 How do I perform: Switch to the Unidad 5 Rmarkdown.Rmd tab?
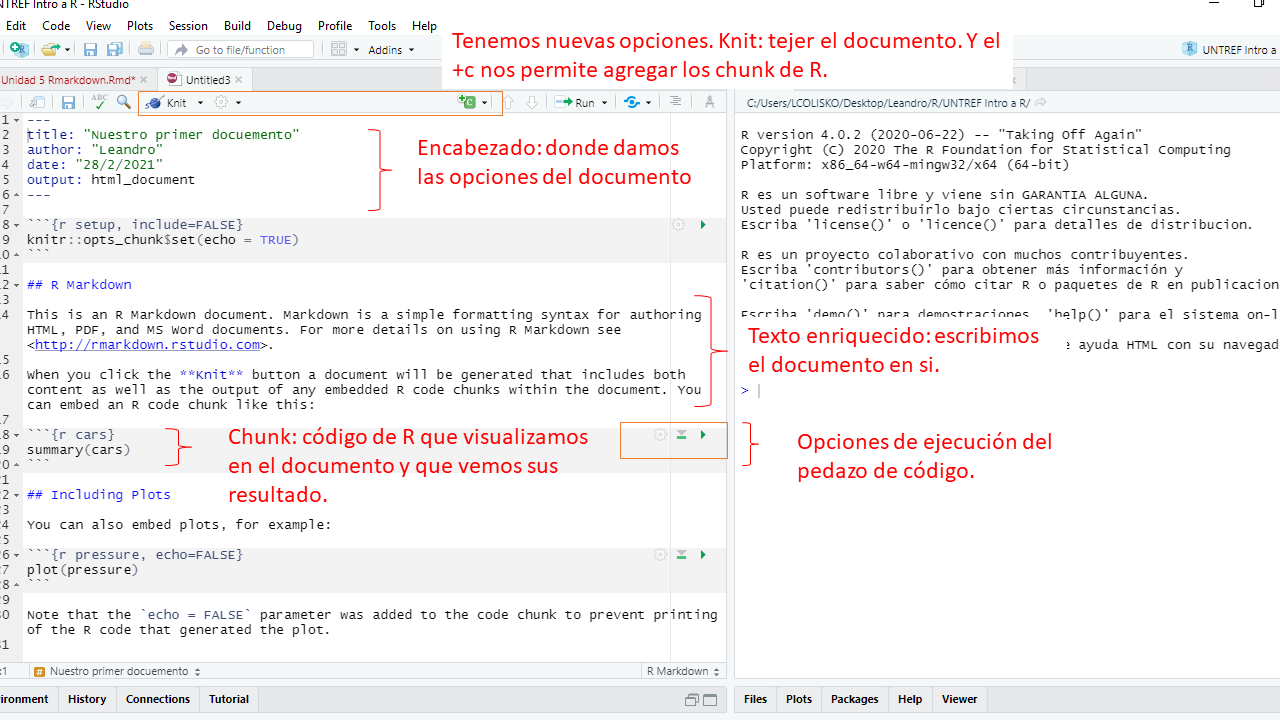click(x=67, y=79)
